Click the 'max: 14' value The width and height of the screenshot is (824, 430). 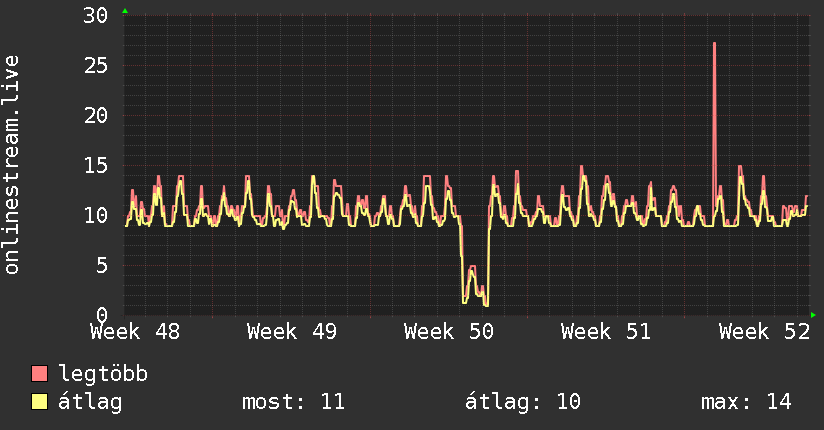pos(746,402)
